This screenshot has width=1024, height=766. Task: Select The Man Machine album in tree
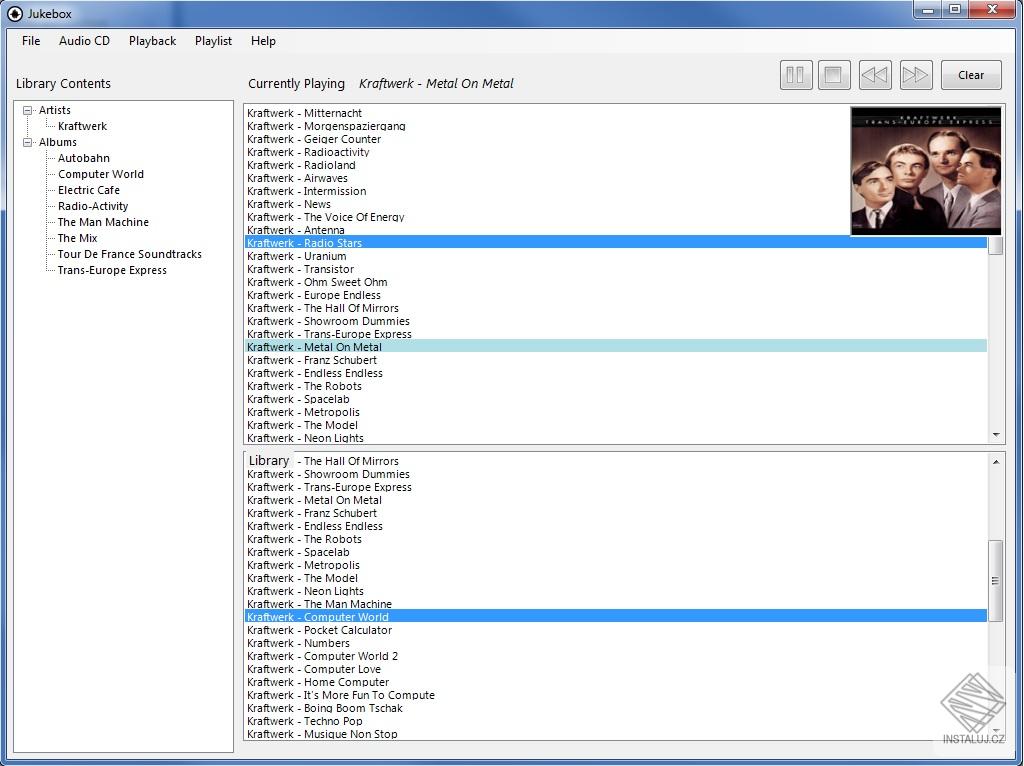pos(103,222)
